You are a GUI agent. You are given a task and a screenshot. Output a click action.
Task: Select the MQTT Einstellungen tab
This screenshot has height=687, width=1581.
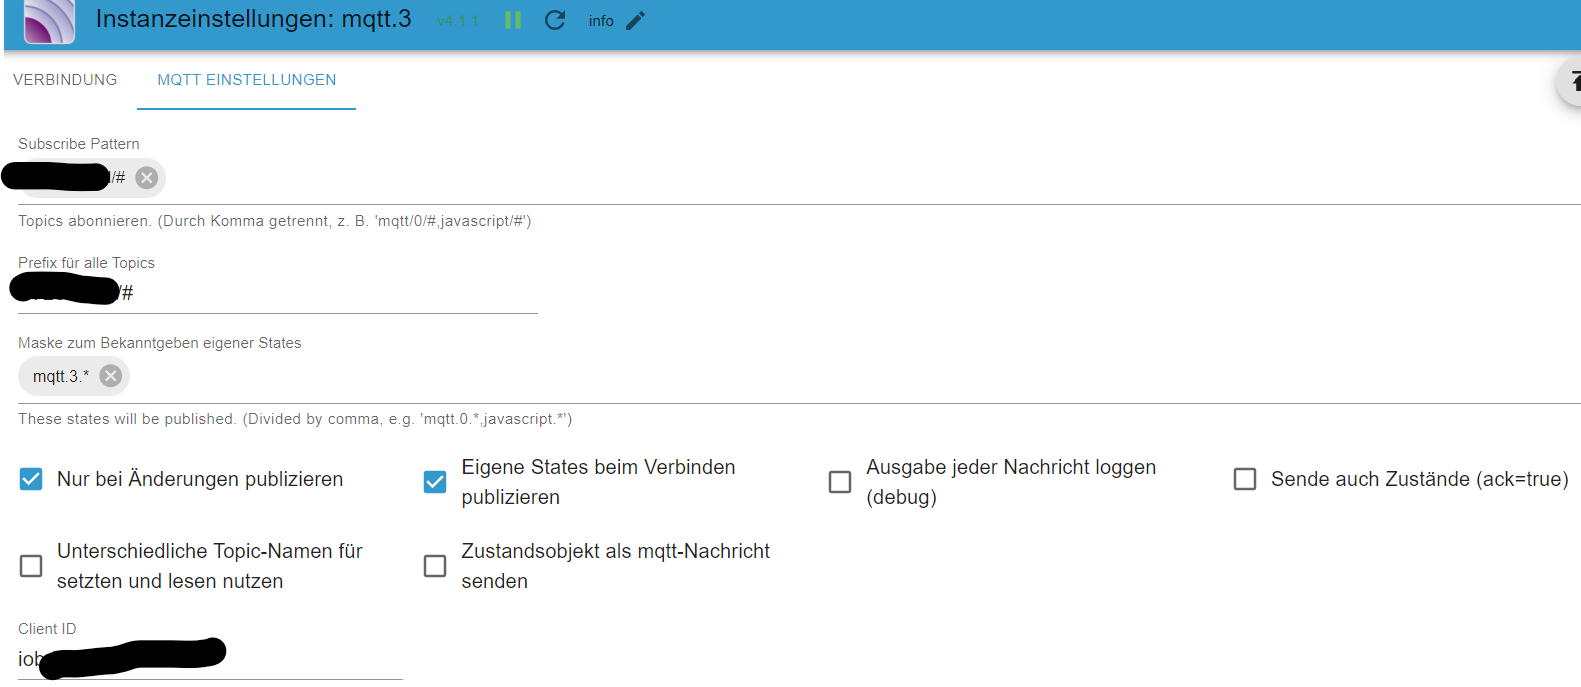click(247, 80)
